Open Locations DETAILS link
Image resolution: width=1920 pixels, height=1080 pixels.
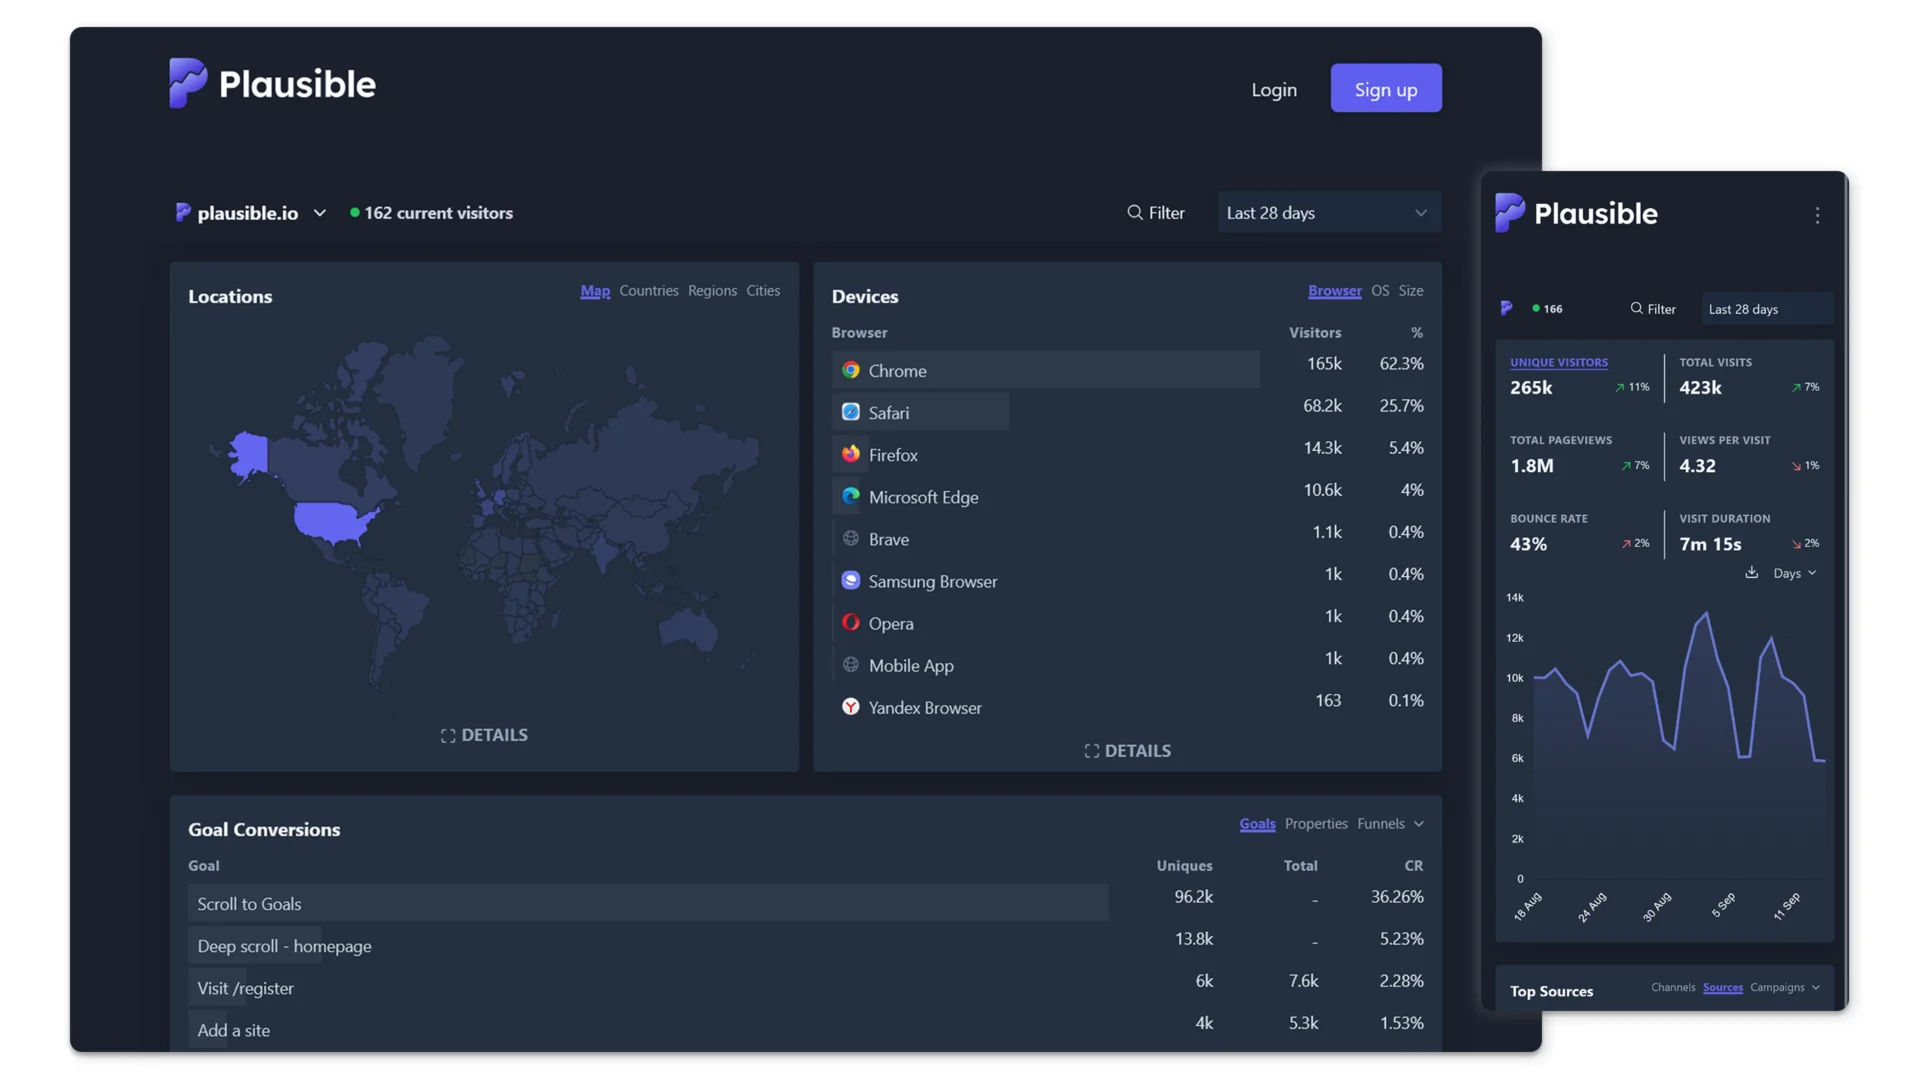click(484, 736)
